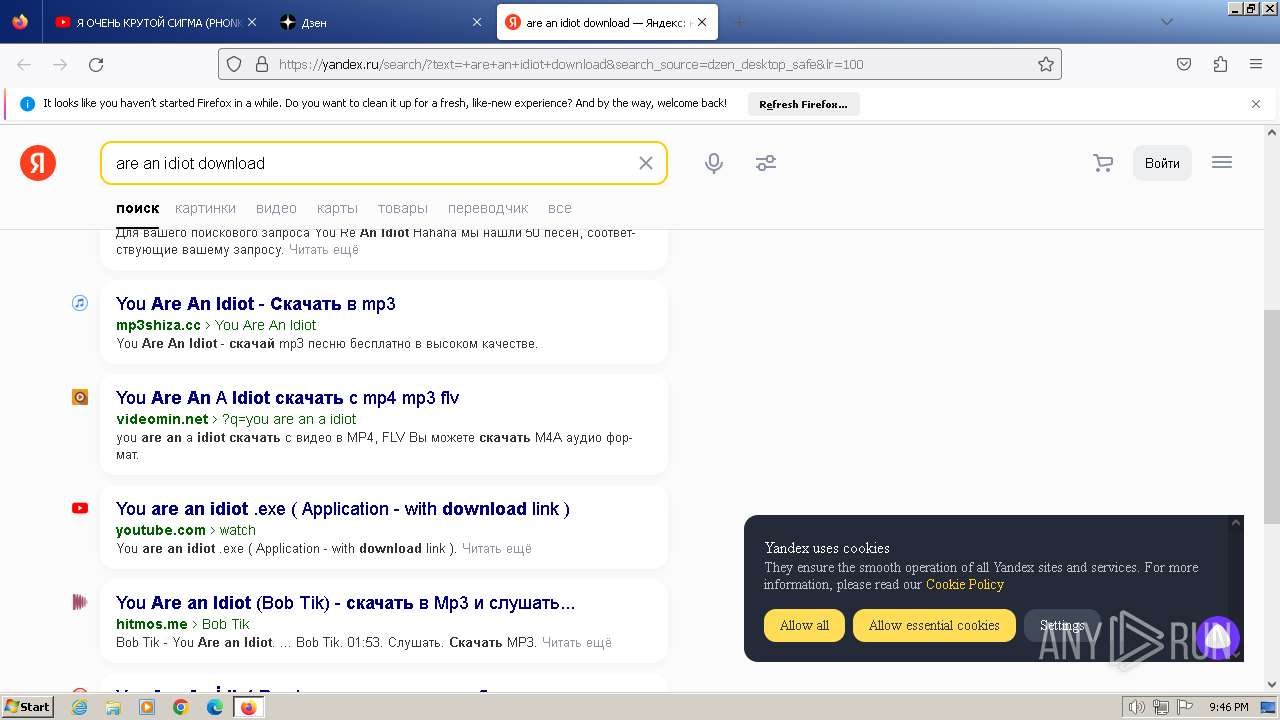Launch Chrome from the taskbar
This screenshot has height=720, width=1280.
[181, 707]
